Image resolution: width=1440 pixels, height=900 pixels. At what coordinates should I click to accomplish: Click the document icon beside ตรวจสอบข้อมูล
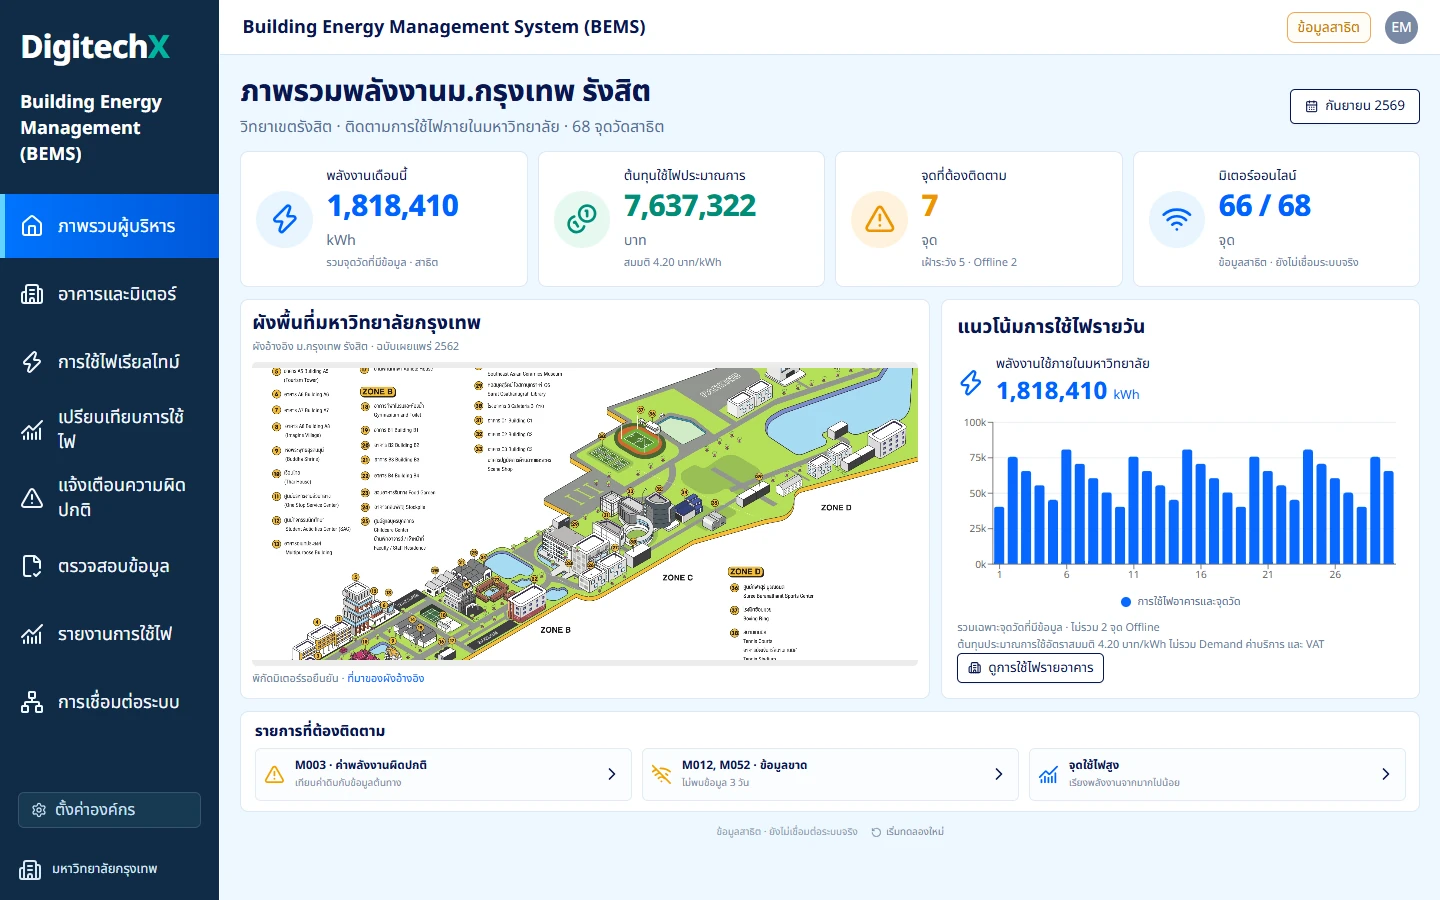(32, 566)
